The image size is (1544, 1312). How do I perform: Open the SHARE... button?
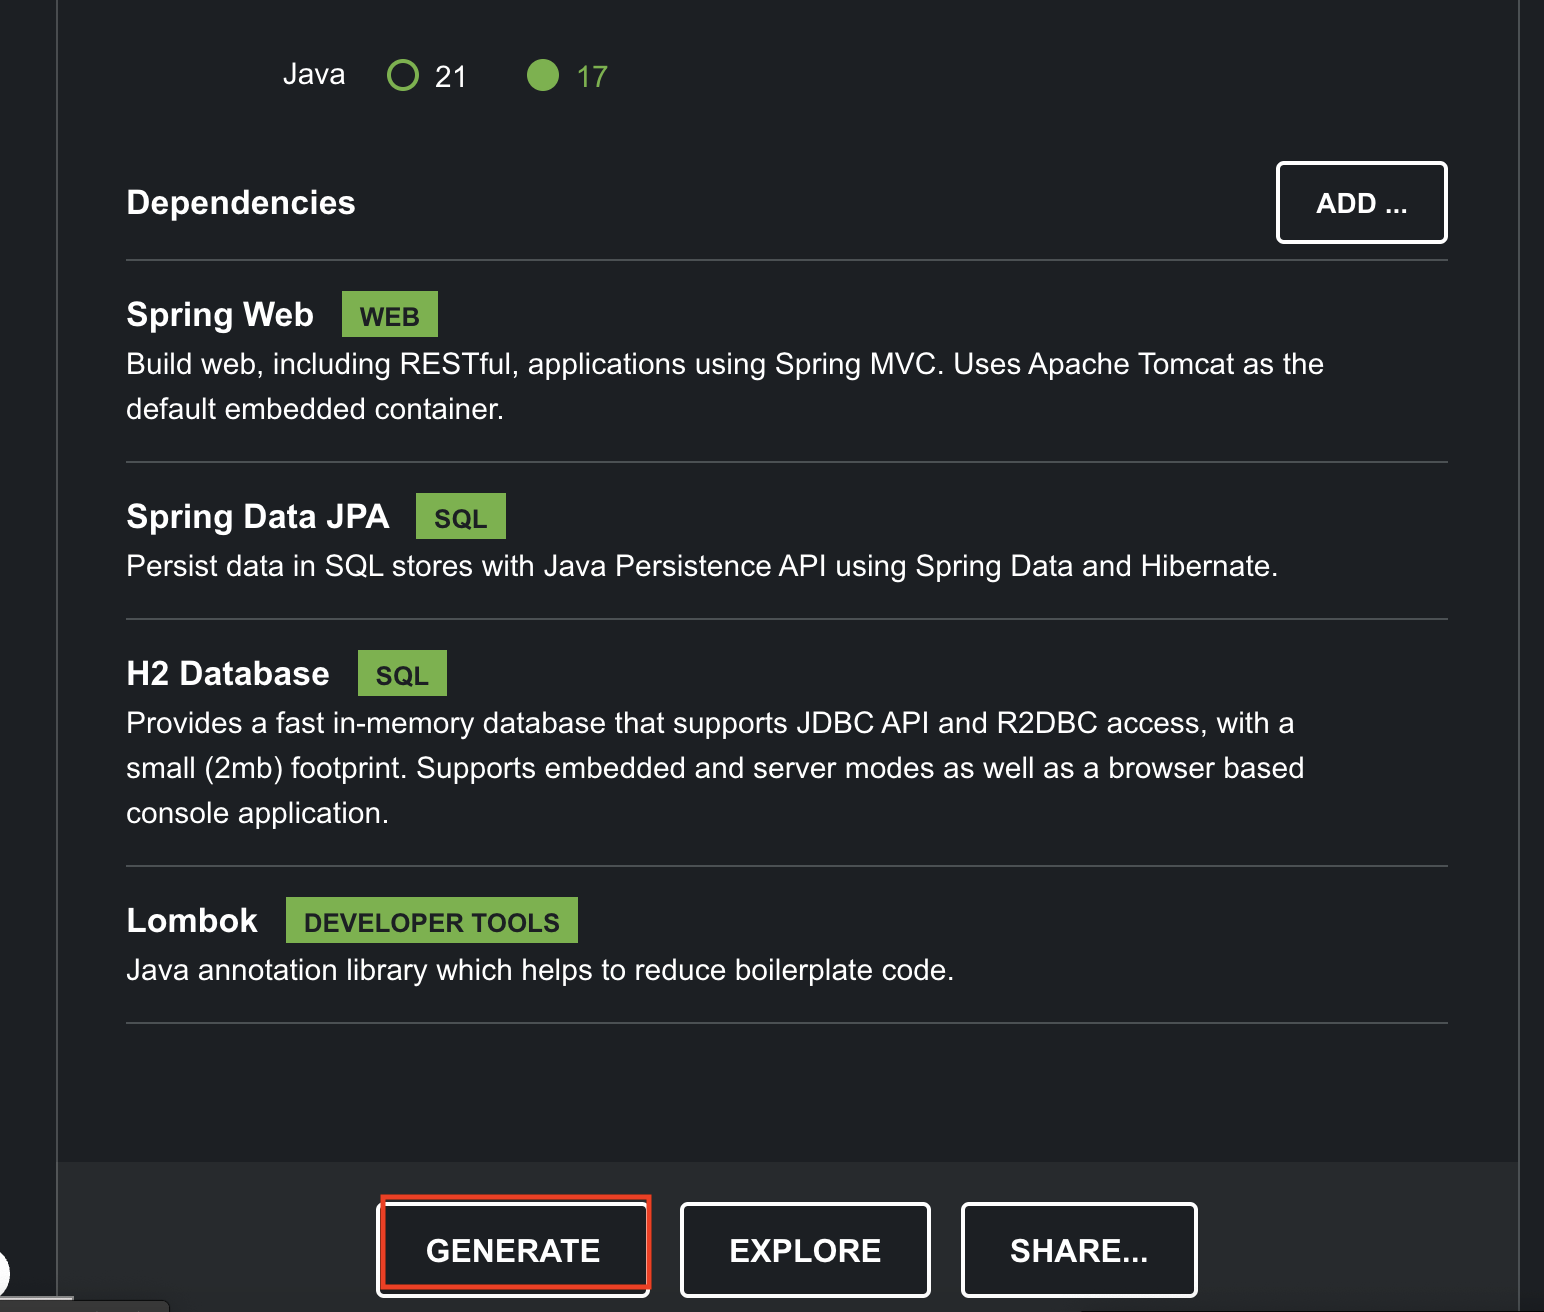pos(1079,1250)
